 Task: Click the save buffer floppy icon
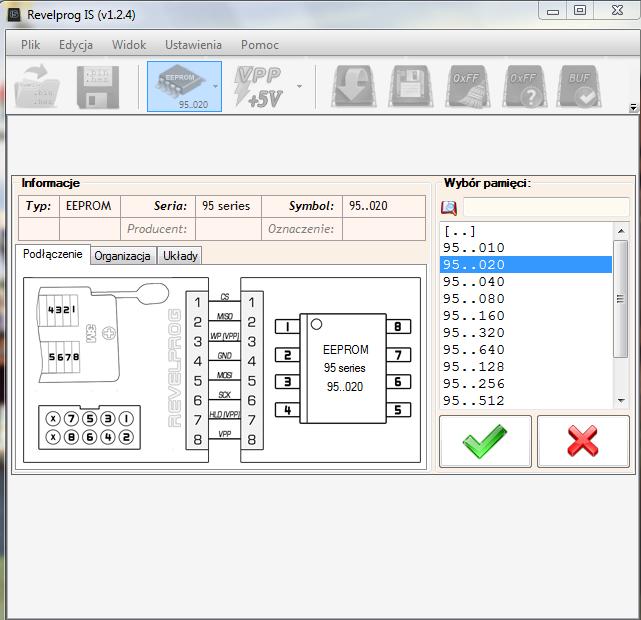tap(98, 86)
